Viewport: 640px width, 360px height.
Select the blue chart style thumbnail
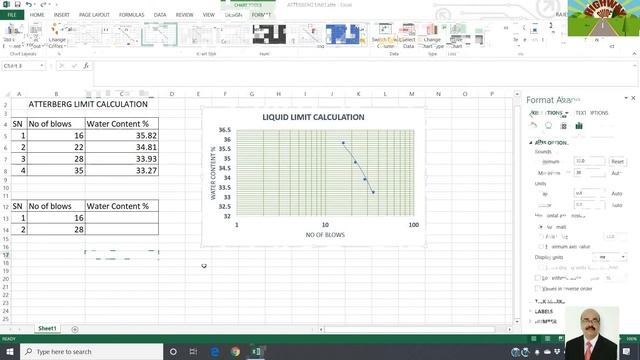342,34
